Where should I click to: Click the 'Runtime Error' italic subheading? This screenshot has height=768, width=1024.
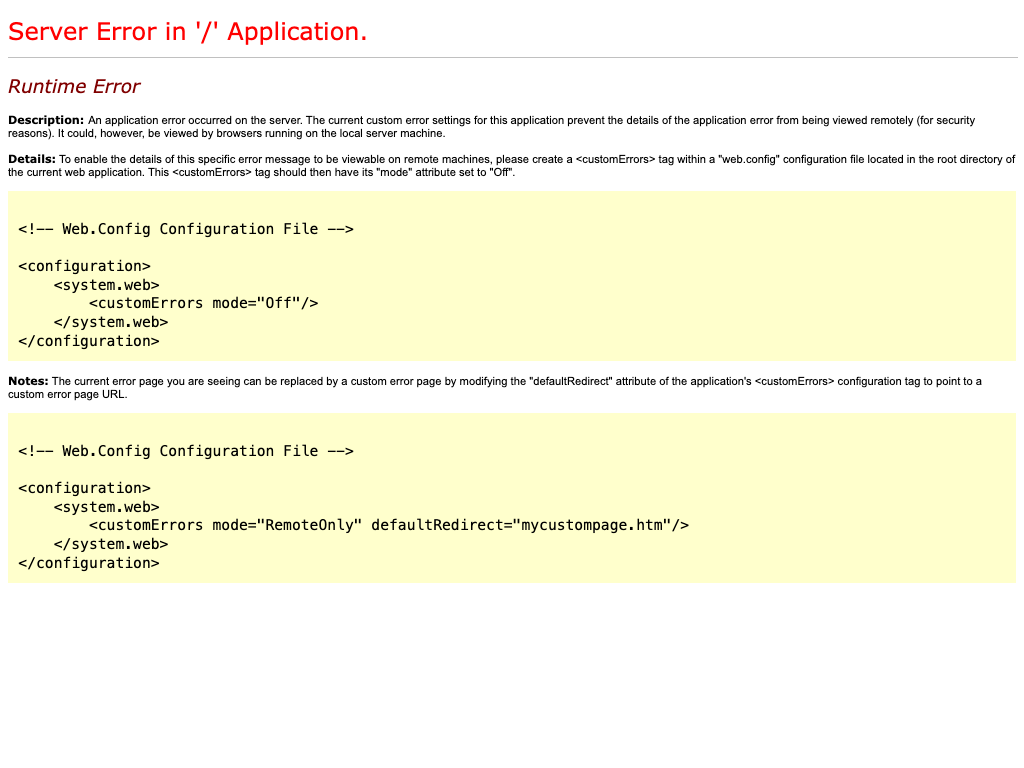pos(74,87)
